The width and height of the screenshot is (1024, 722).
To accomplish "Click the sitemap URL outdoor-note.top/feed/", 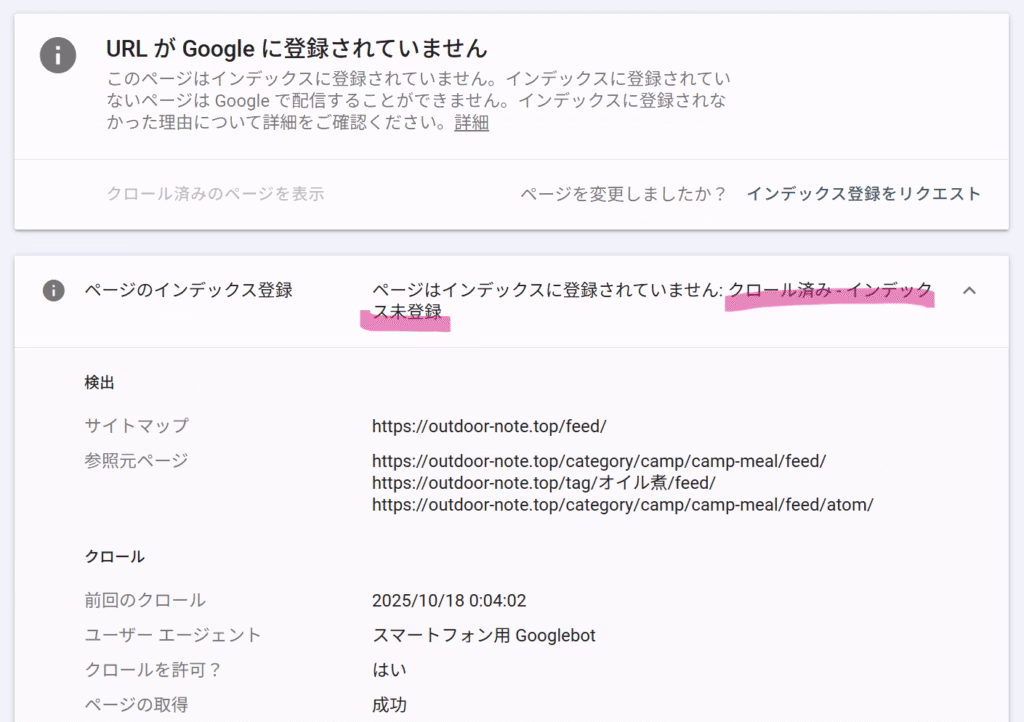I will pos(489,426).
